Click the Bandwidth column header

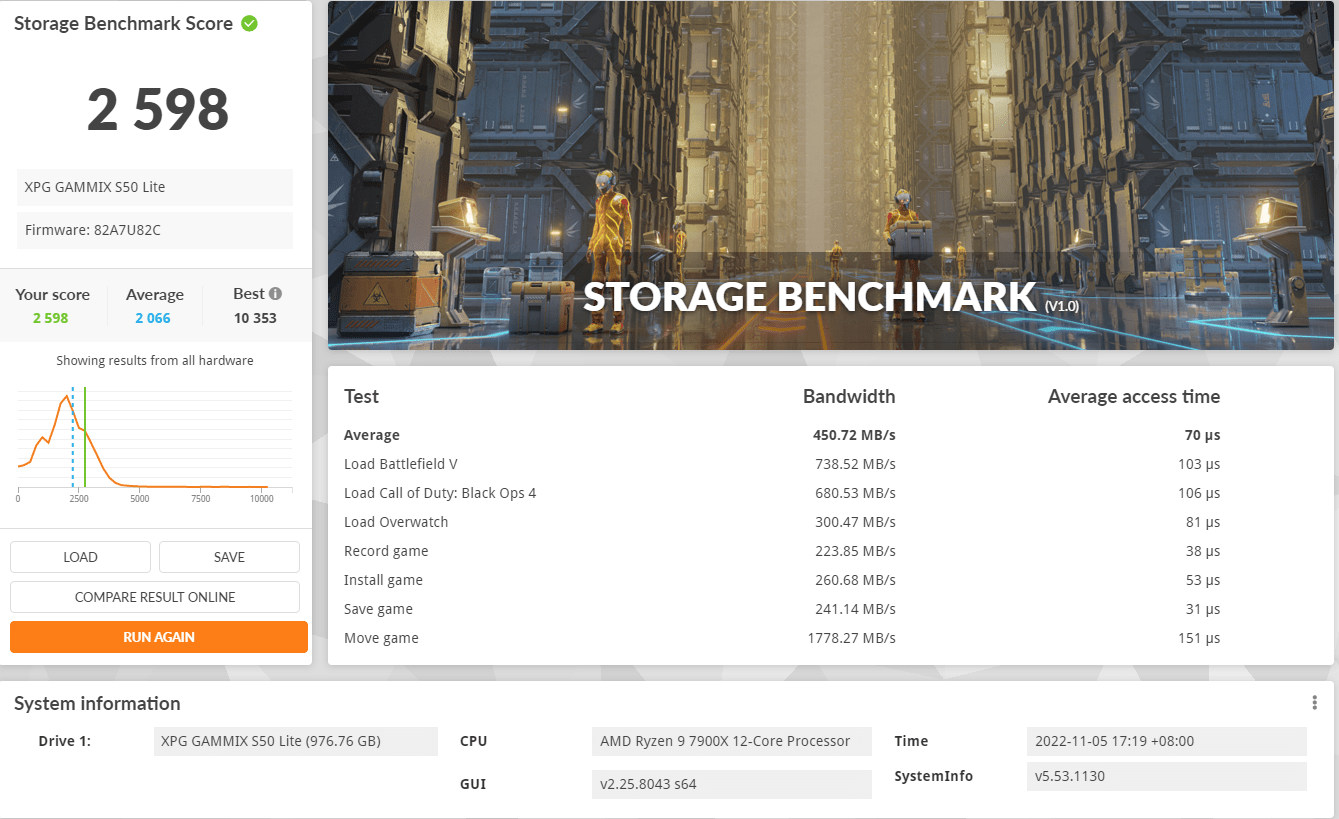[849, 397]
